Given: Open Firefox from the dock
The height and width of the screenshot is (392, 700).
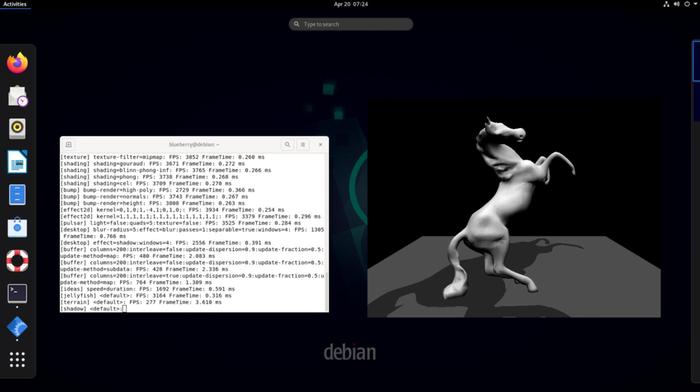Looking at the screenshot, I should pyautogui.click(x=17, y=63).
